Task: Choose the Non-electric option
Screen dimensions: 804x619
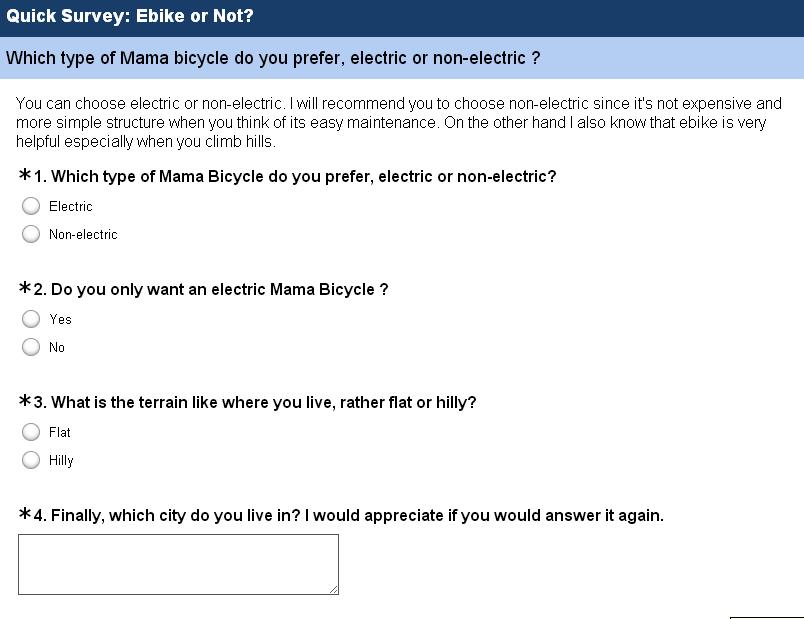Action: coord(31,234)
